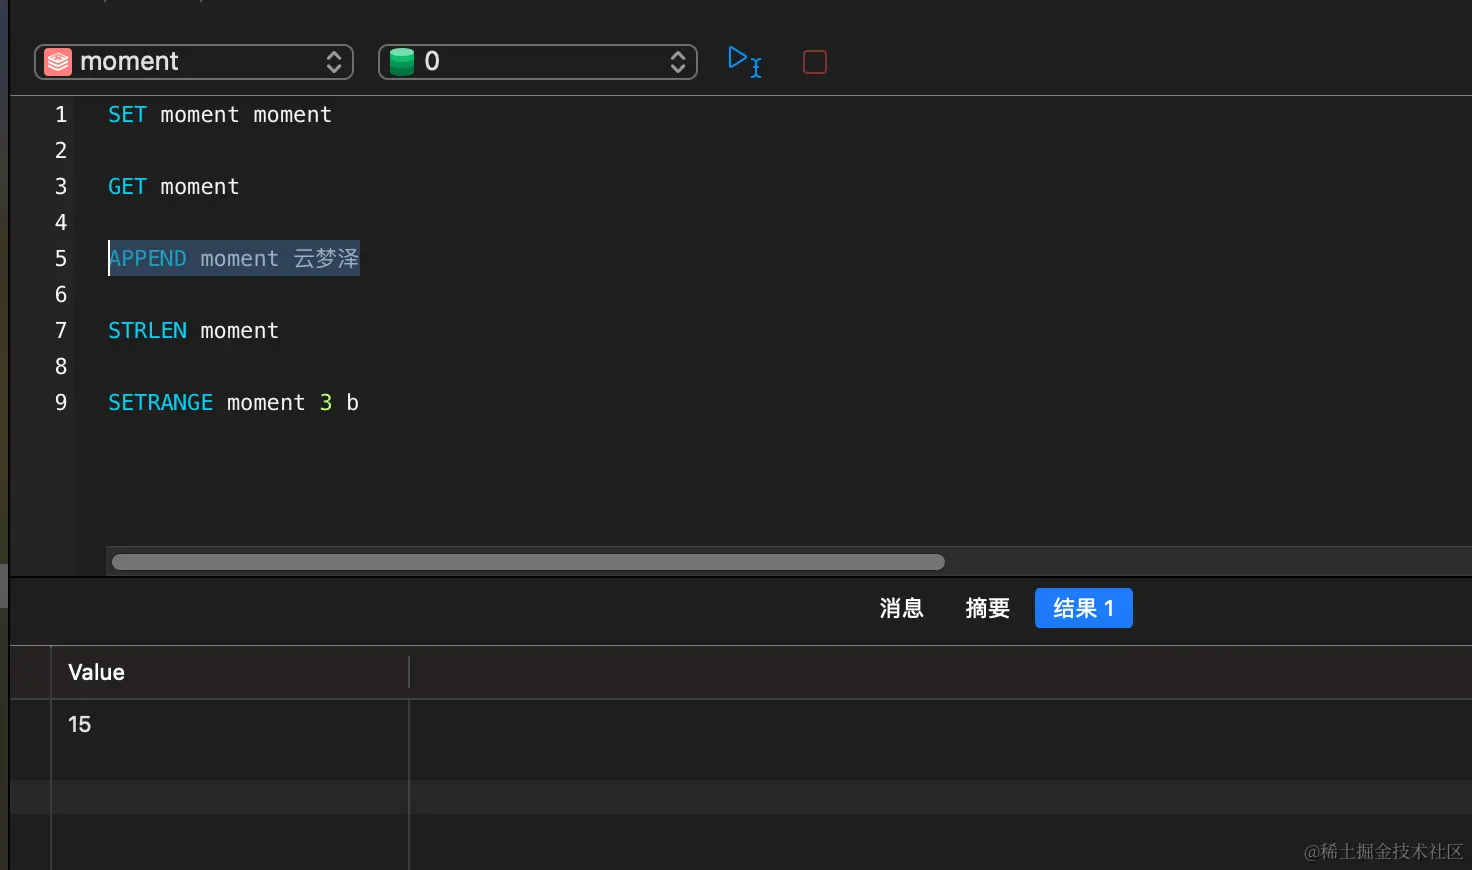Click line number 7 in the gutter
1472x870 pixels.
[x=61, y=331]
